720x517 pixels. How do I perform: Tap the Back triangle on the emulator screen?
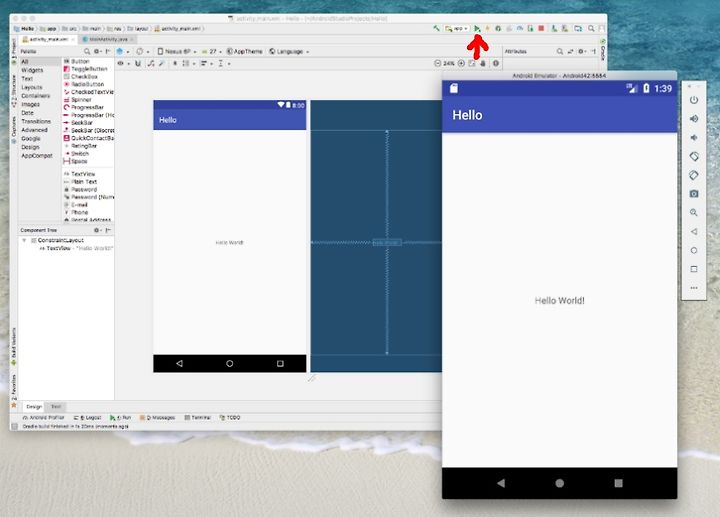tap(501, 483)
